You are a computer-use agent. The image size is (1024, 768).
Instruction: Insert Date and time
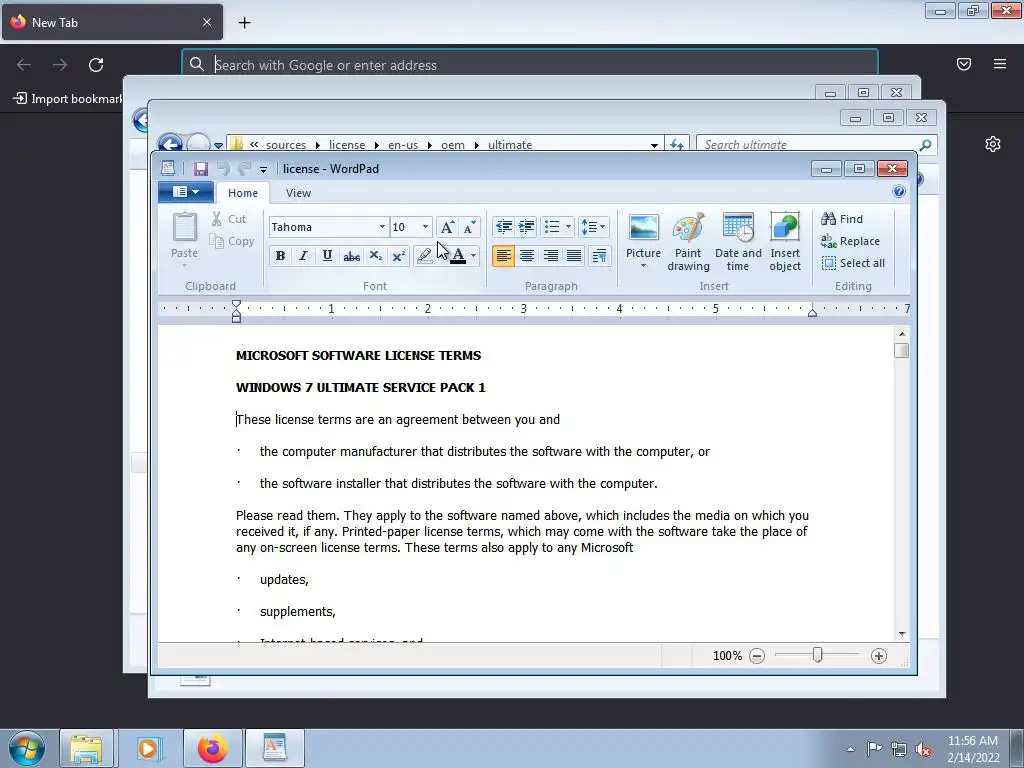738,241
